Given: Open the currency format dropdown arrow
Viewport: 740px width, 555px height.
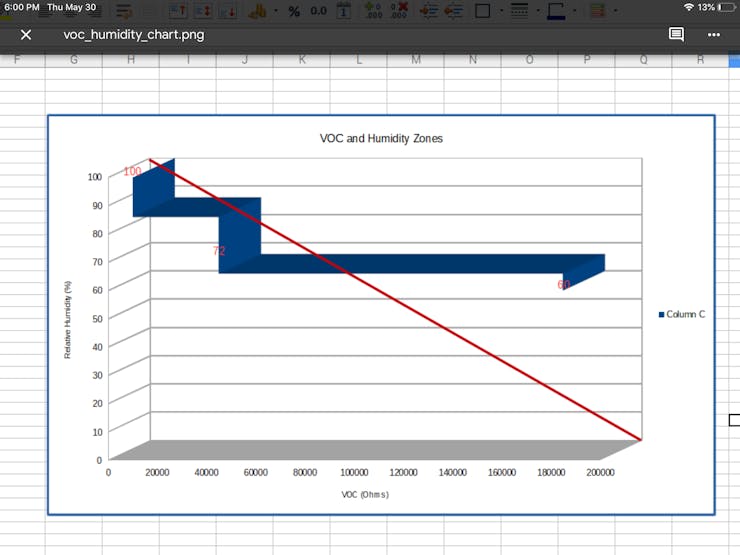Looking at the screenshot, I should (x=276, y=11).
